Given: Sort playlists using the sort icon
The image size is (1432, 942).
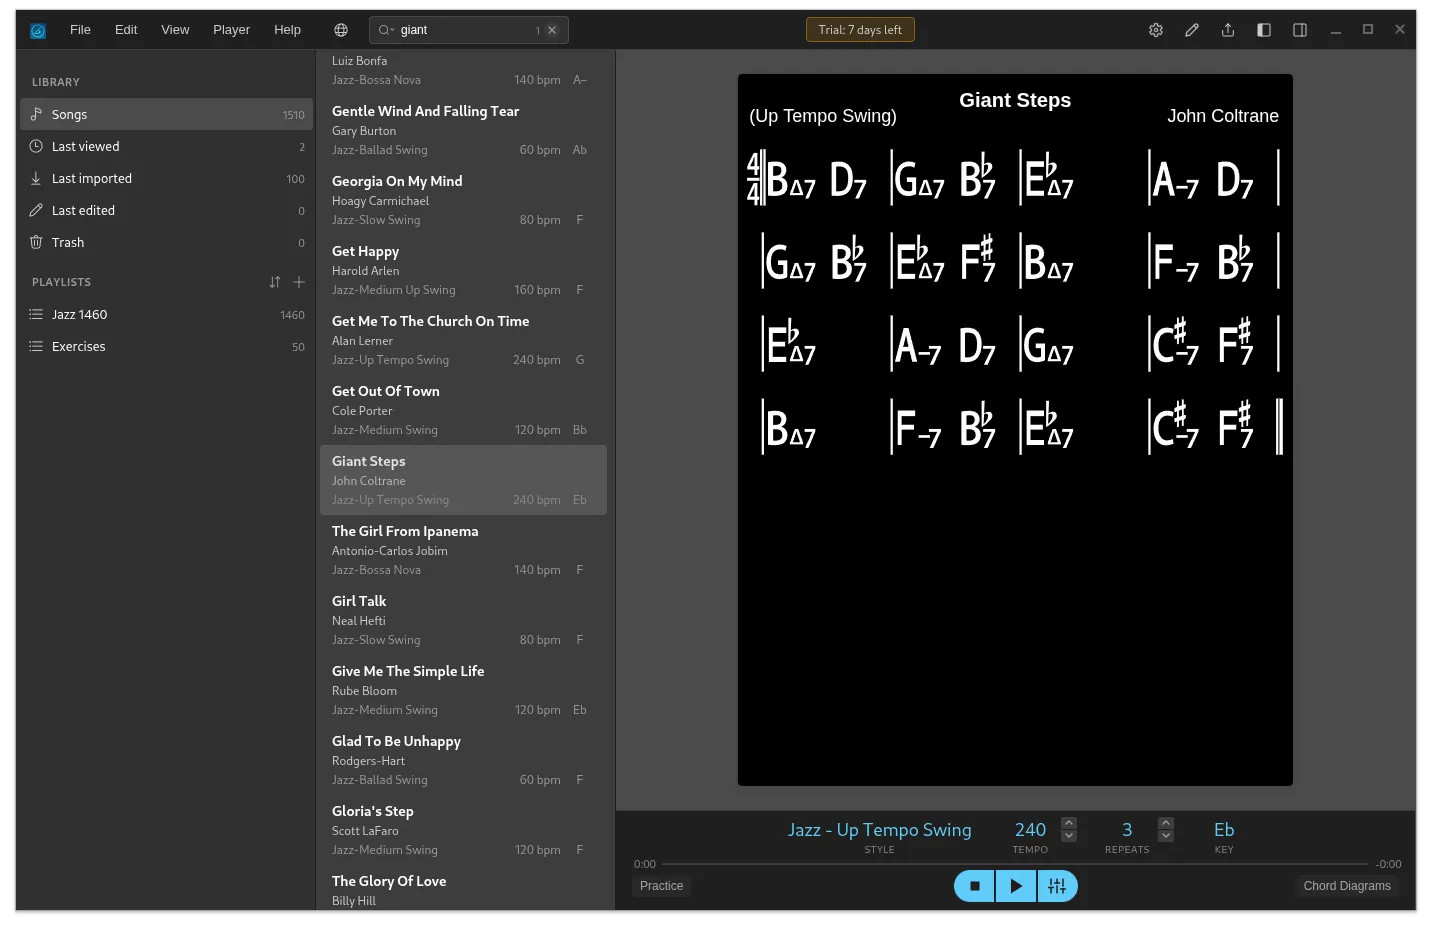Looking at the screenshot, I should 275,282.
